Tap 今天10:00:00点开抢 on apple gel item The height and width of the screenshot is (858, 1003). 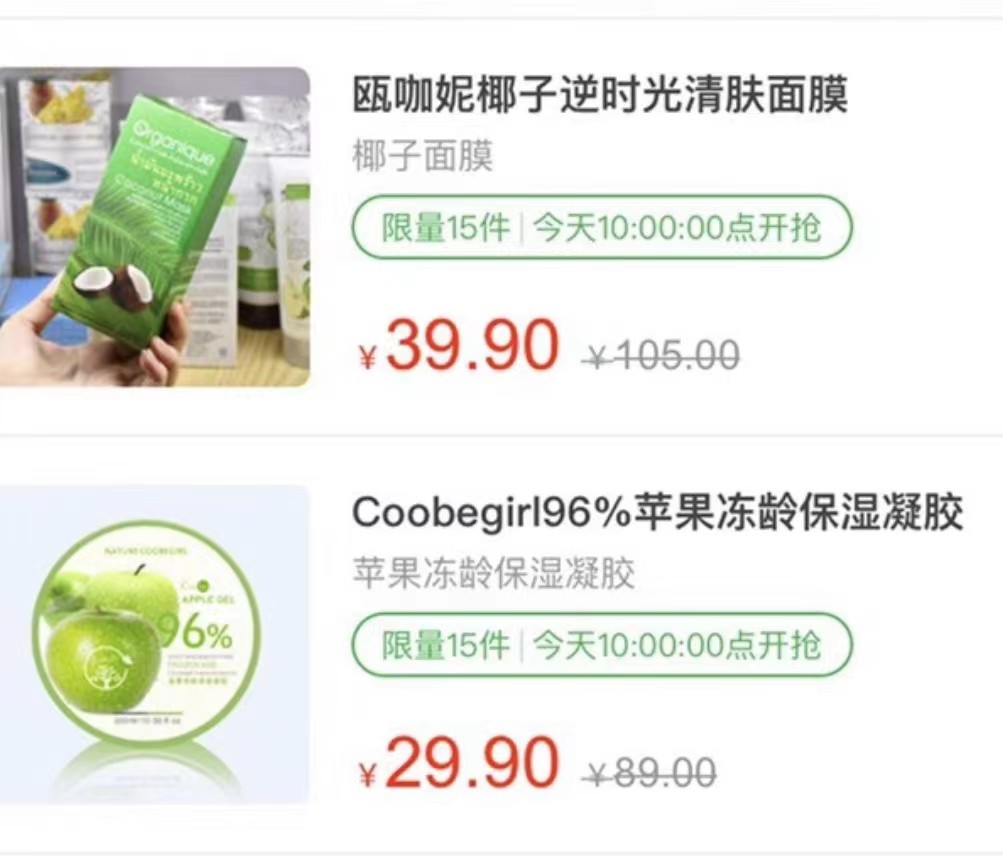point(677,644)
